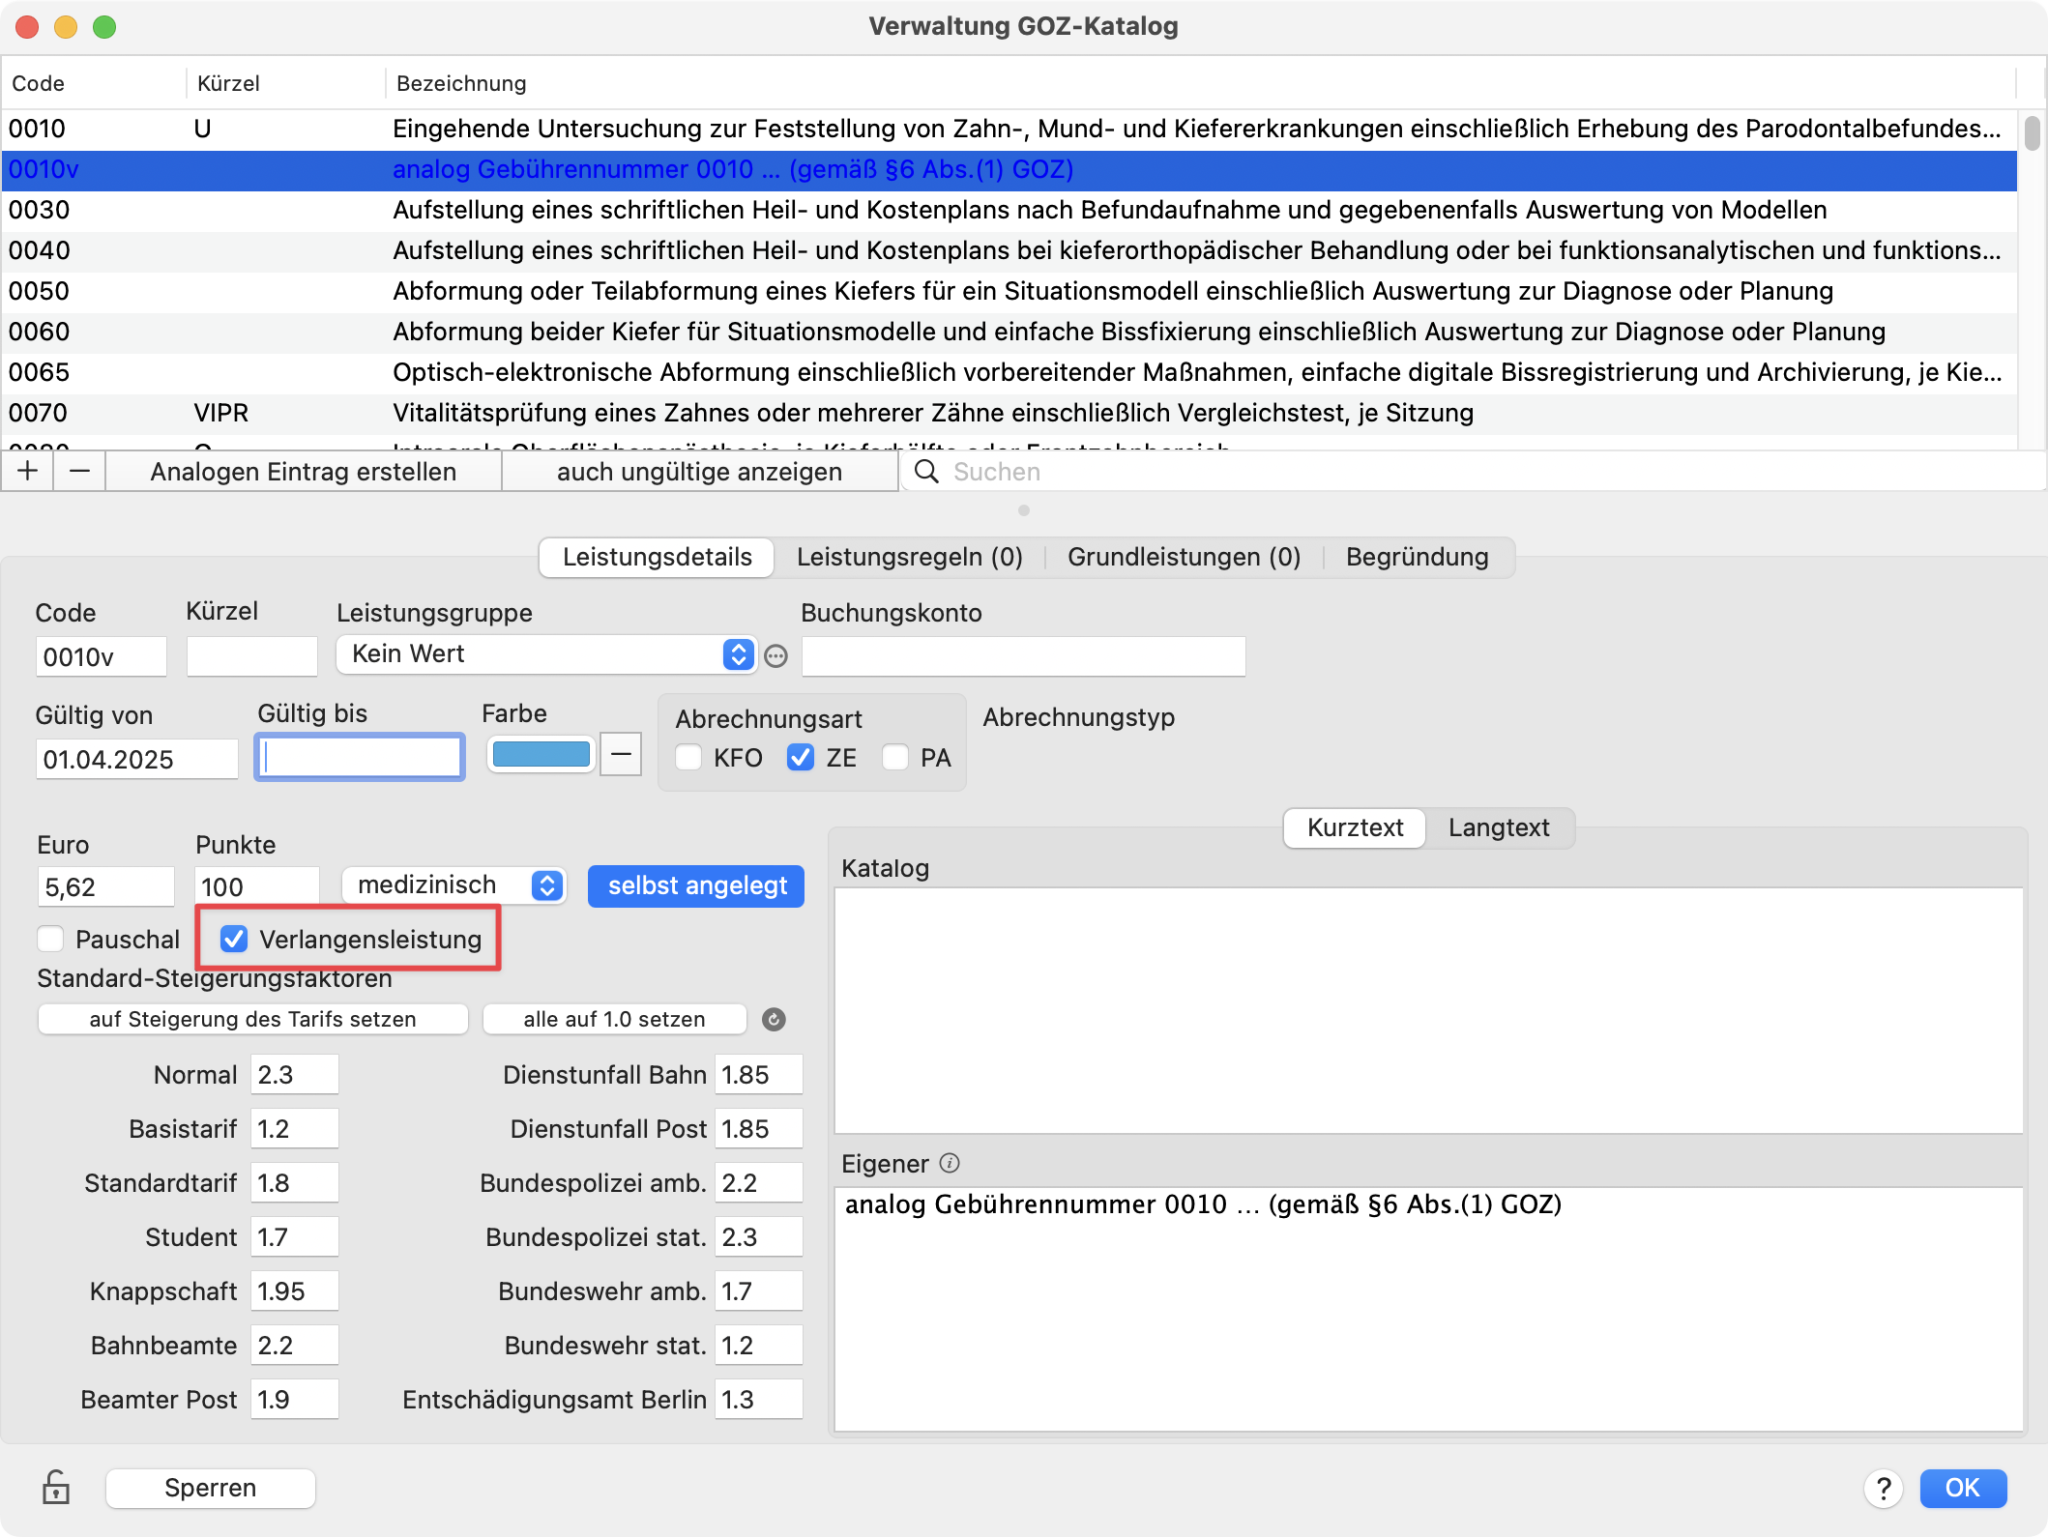Click the Normal factor field 2.3
The height and width of the screenshot is (1537, 2048).
coord(294,1075)
